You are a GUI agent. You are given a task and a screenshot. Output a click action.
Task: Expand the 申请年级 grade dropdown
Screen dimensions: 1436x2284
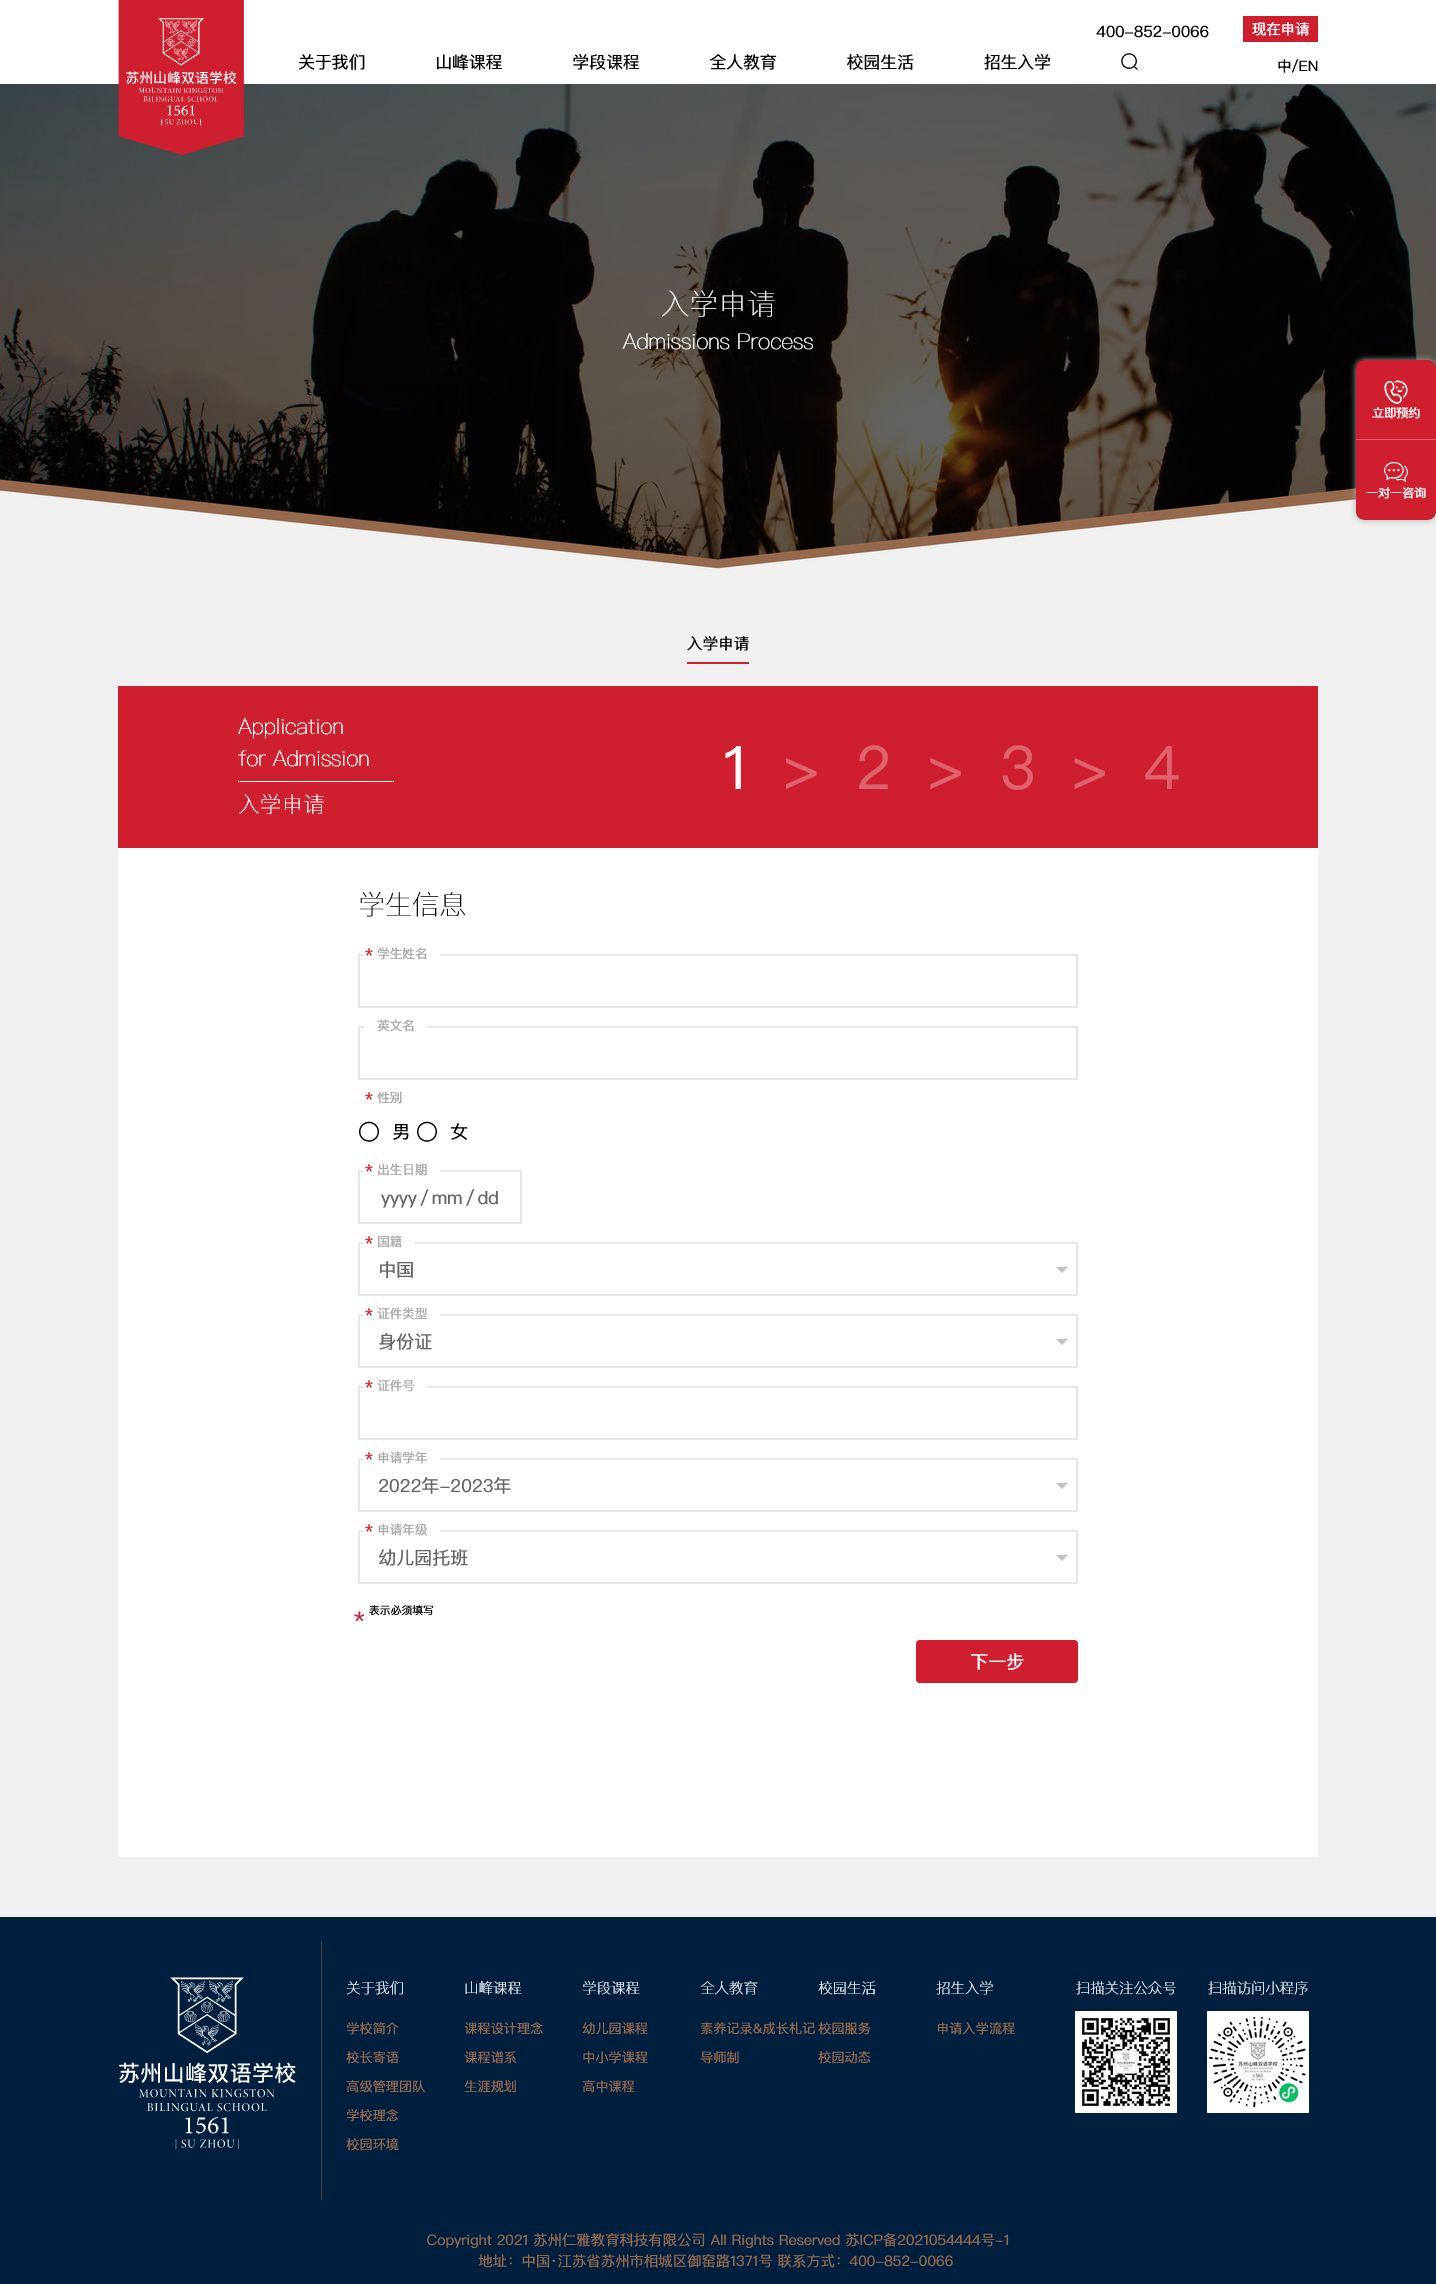click(x=717, y=1557)
